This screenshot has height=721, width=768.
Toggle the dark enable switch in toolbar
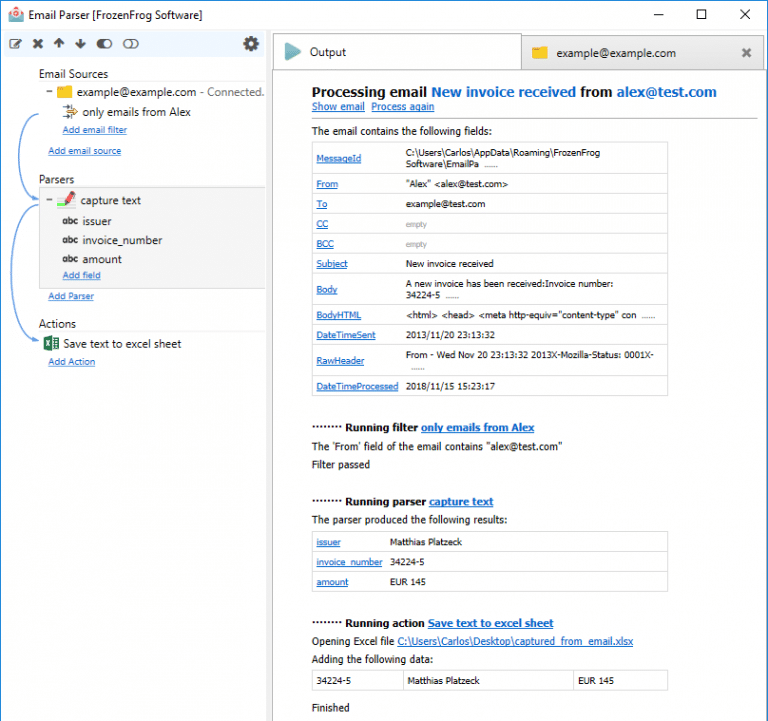point(105,44)
